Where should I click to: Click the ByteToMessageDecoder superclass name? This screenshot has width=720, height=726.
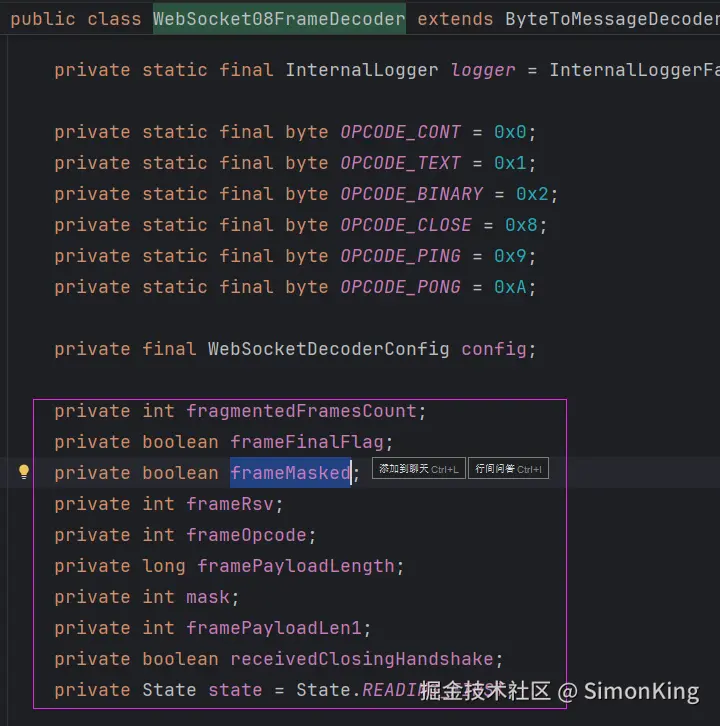(610, 19)
